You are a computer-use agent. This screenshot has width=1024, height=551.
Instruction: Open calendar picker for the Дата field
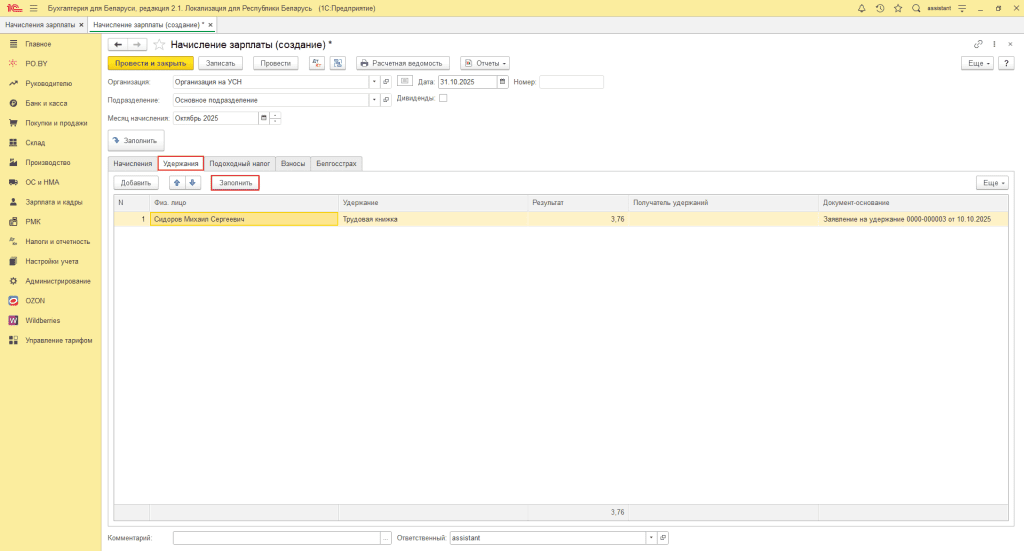[503, 82]
